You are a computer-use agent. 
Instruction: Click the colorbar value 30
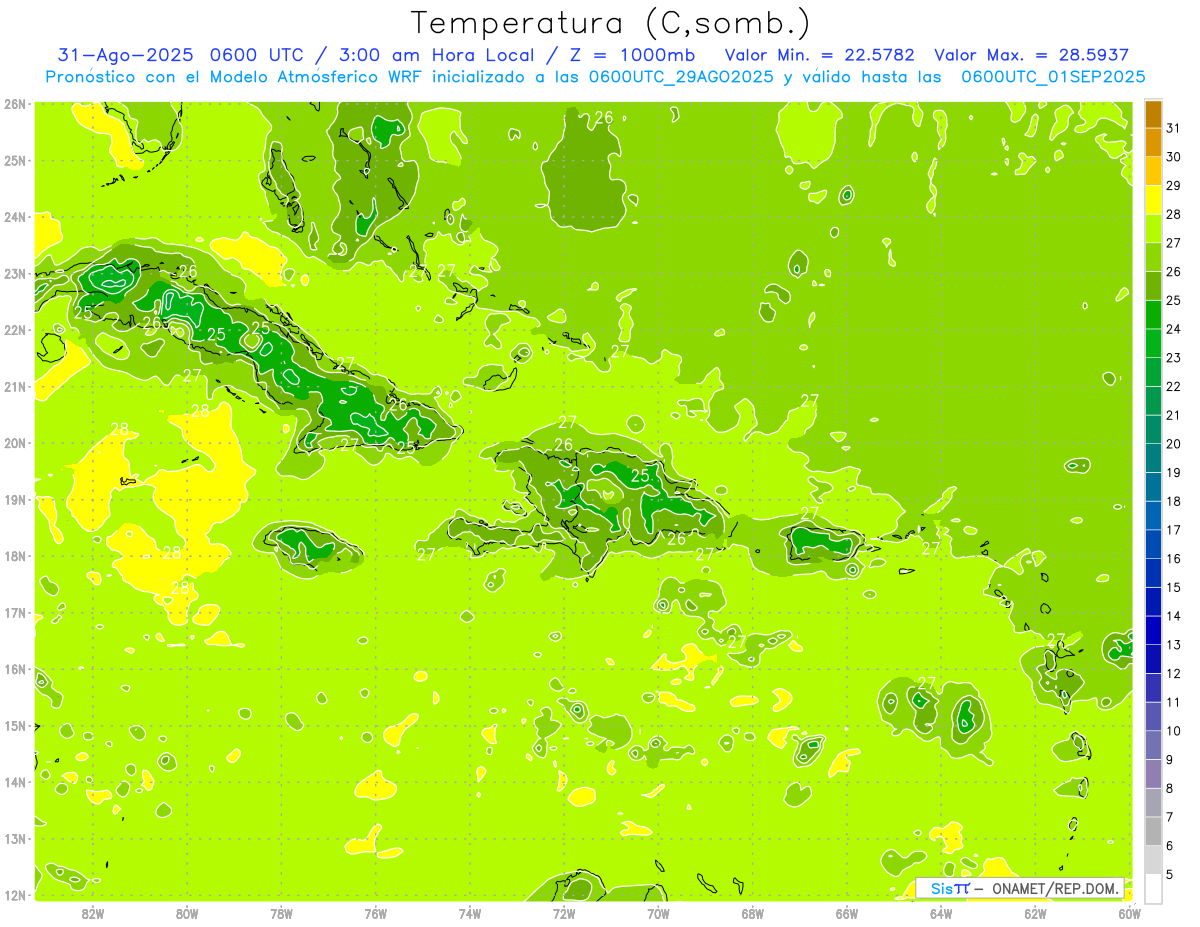pos(1173,157)
